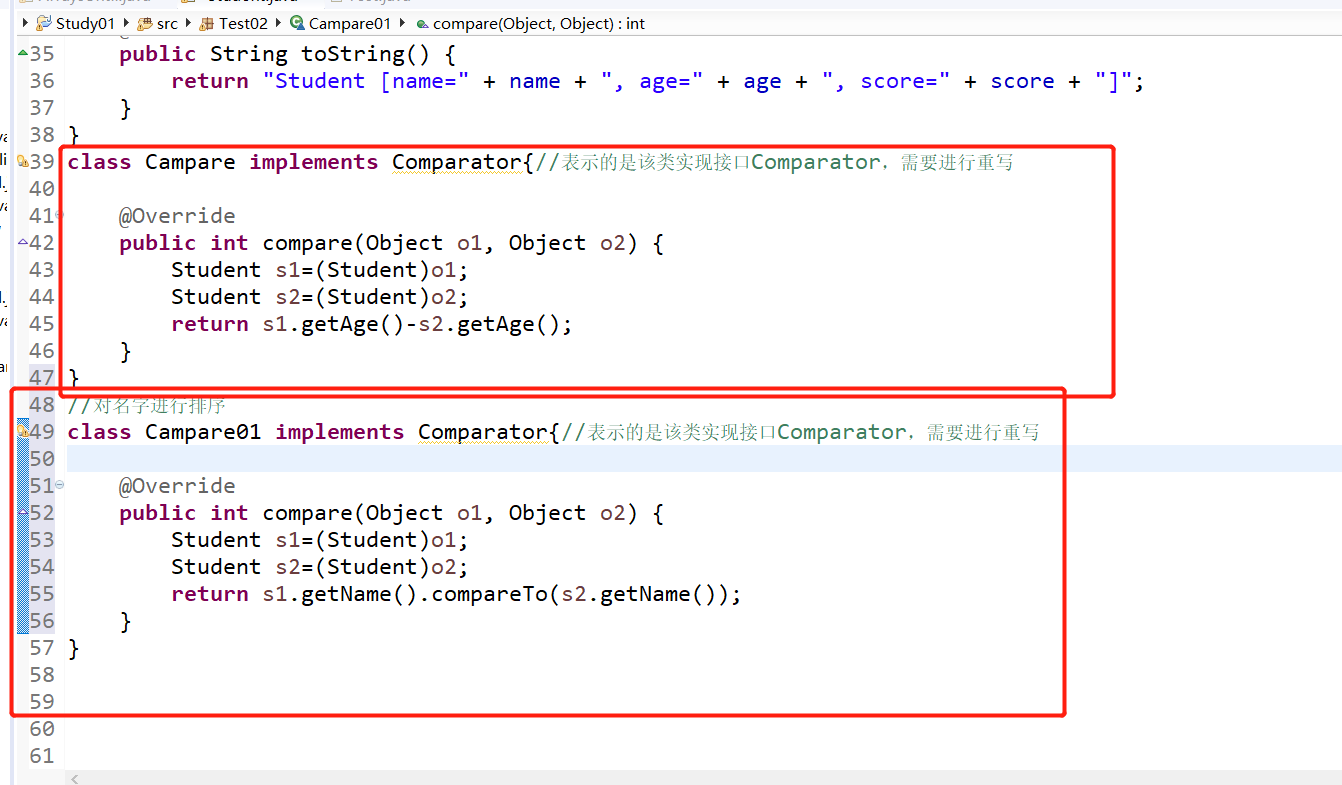Click the override marker on line 42
The image size is (1342, 785).
(23, 241)
